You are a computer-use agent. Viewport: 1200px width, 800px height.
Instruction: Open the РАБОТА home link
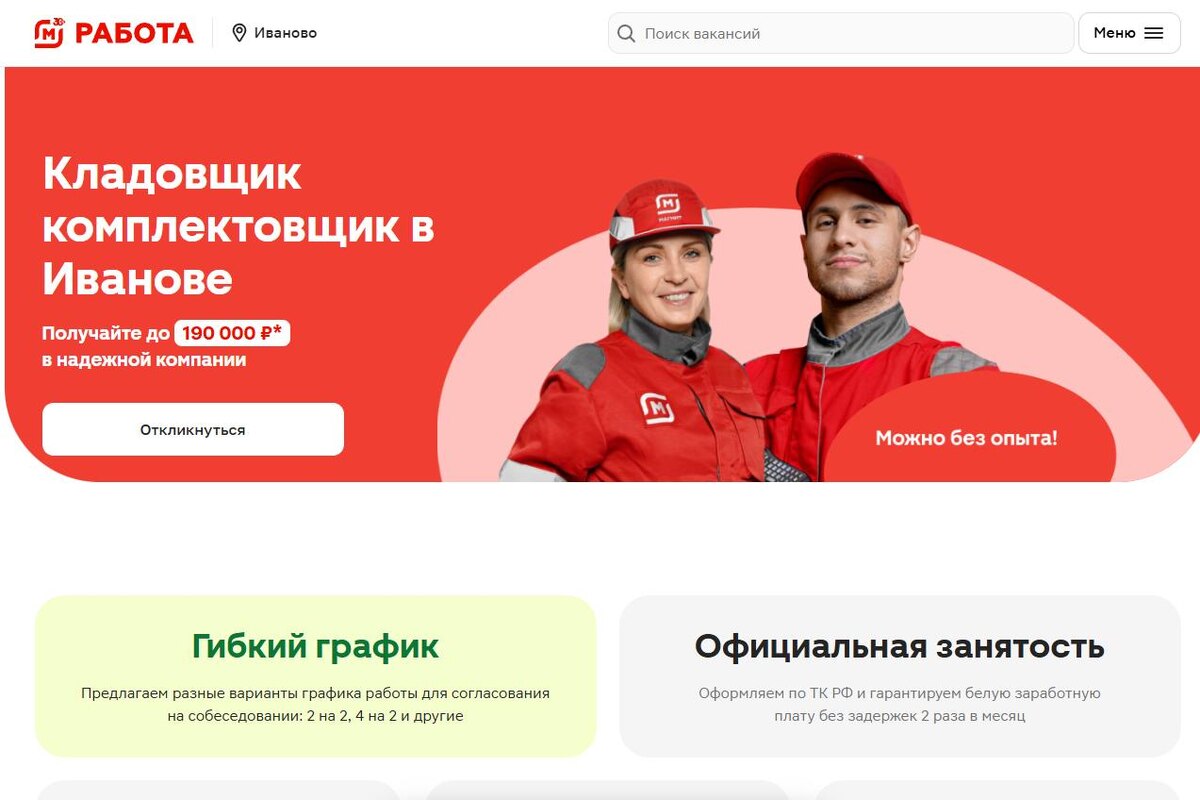pyautogui.click(x=134, y=33)
